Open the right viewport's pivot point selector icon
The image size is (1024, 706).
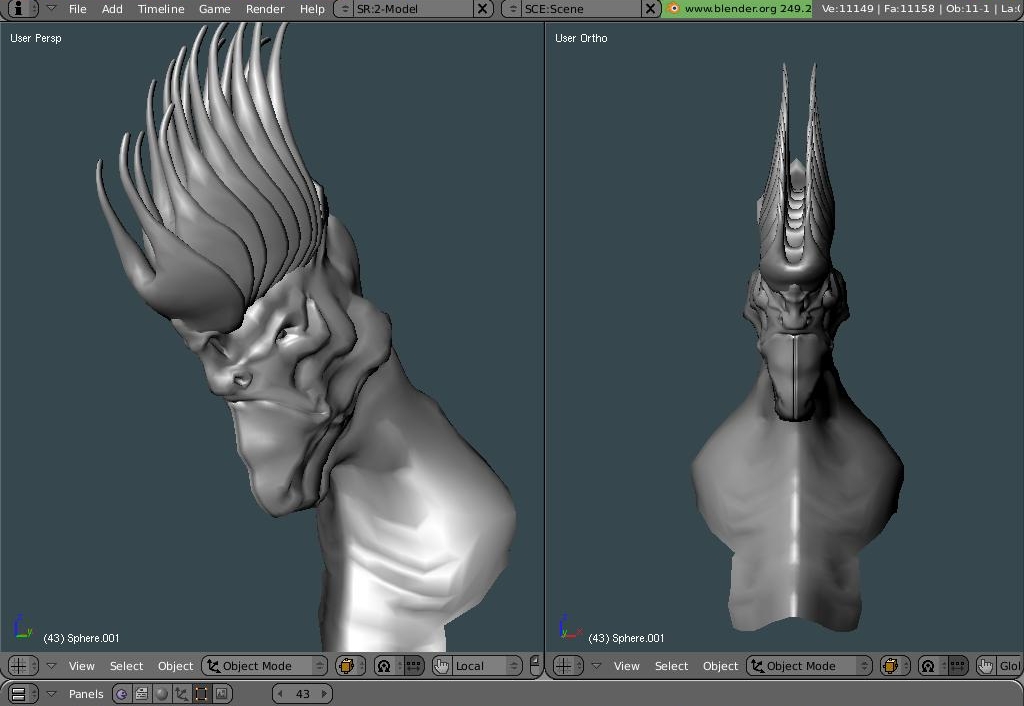click(933, 666)
